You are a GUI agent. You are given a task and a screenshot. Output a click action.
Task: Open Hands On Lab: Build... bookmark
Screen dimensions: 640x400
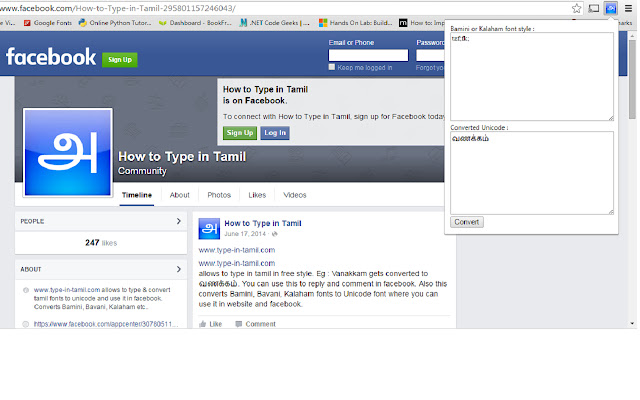coord(356,23)
